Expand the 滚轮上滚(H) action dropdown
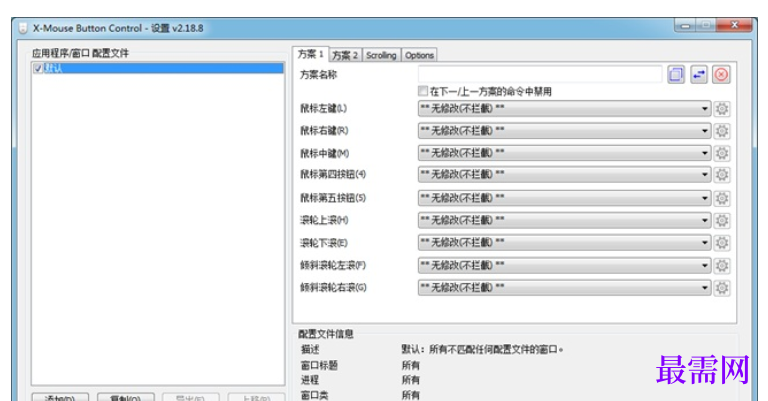Image resolution: width=768 pixels, height=401 pixels. (564, 220)
